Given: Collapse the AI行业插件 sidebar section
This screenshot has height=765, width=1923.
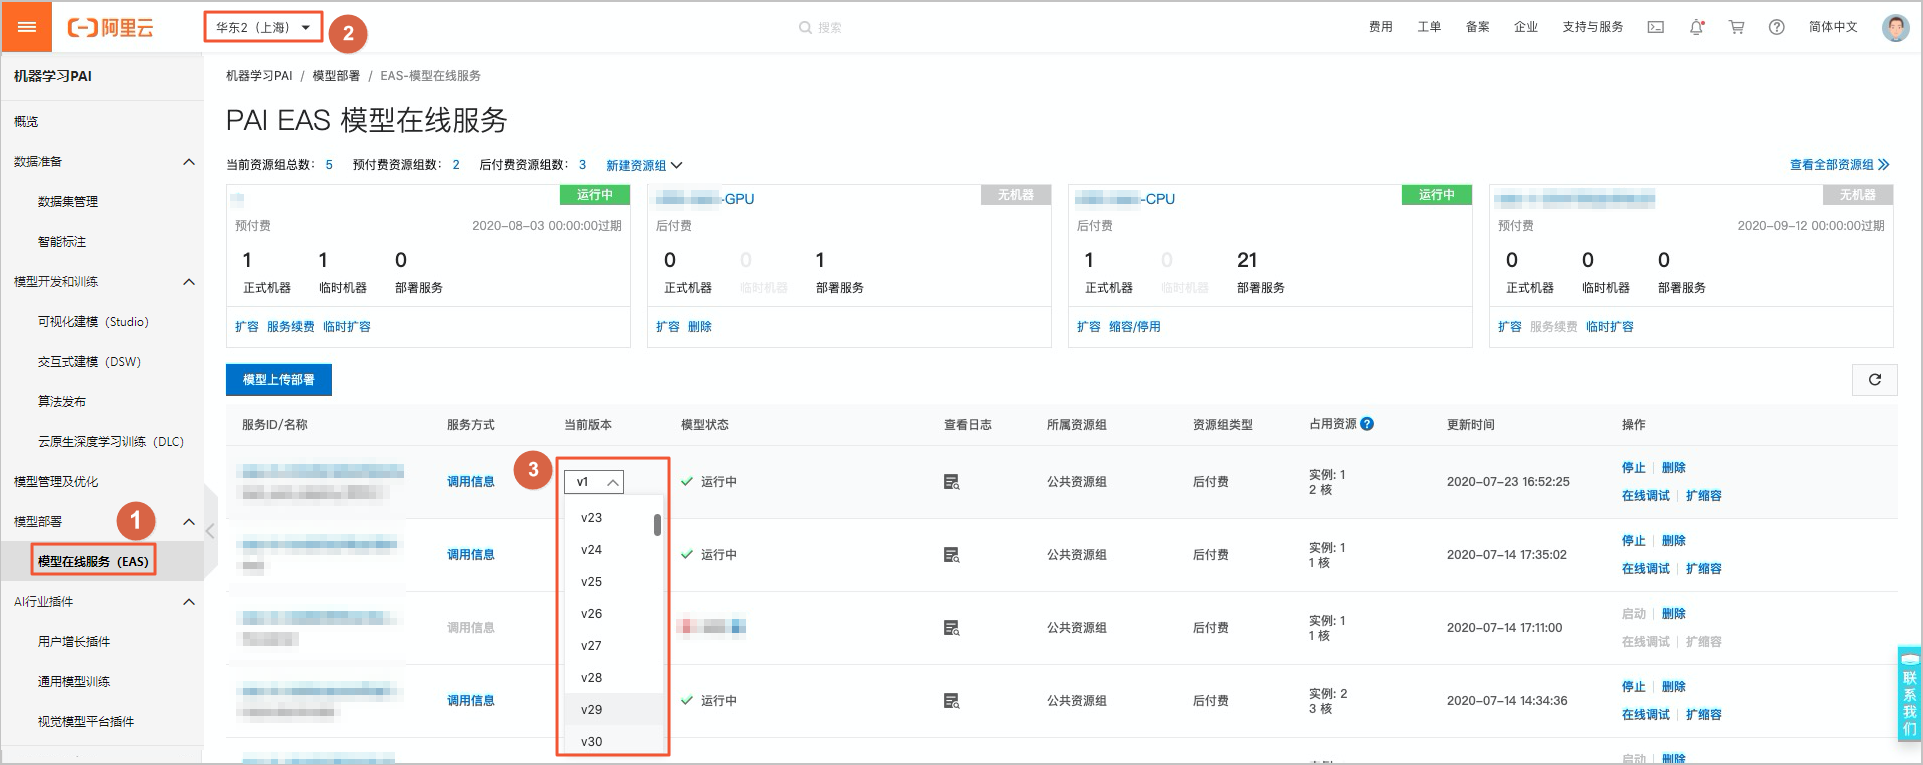Looking at the screenshot, I should tap(189, 602).
